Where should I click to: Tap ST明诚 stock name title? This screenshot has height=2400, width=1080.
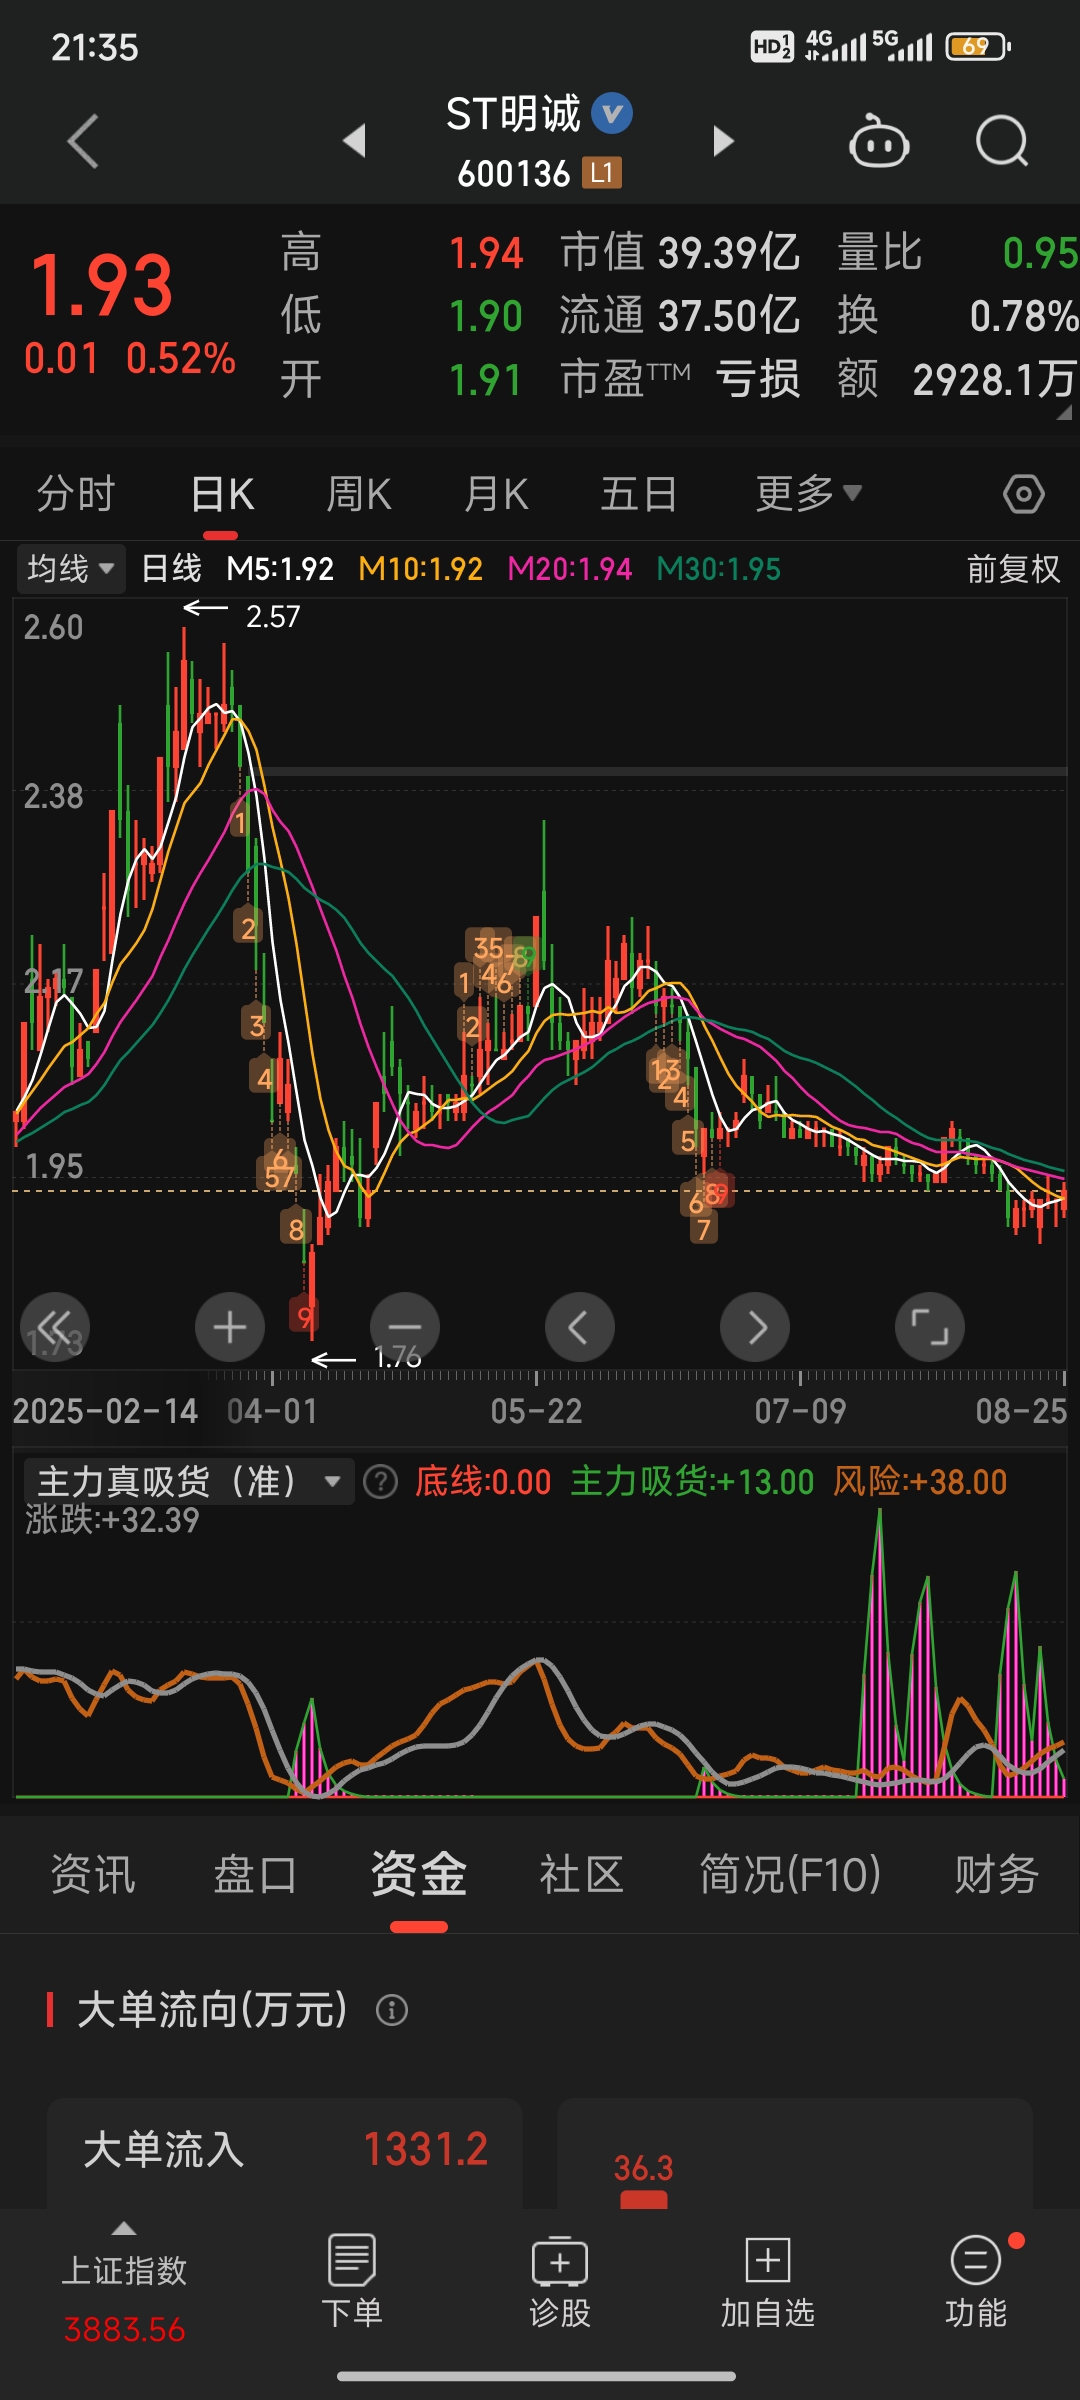coord(513,114)
